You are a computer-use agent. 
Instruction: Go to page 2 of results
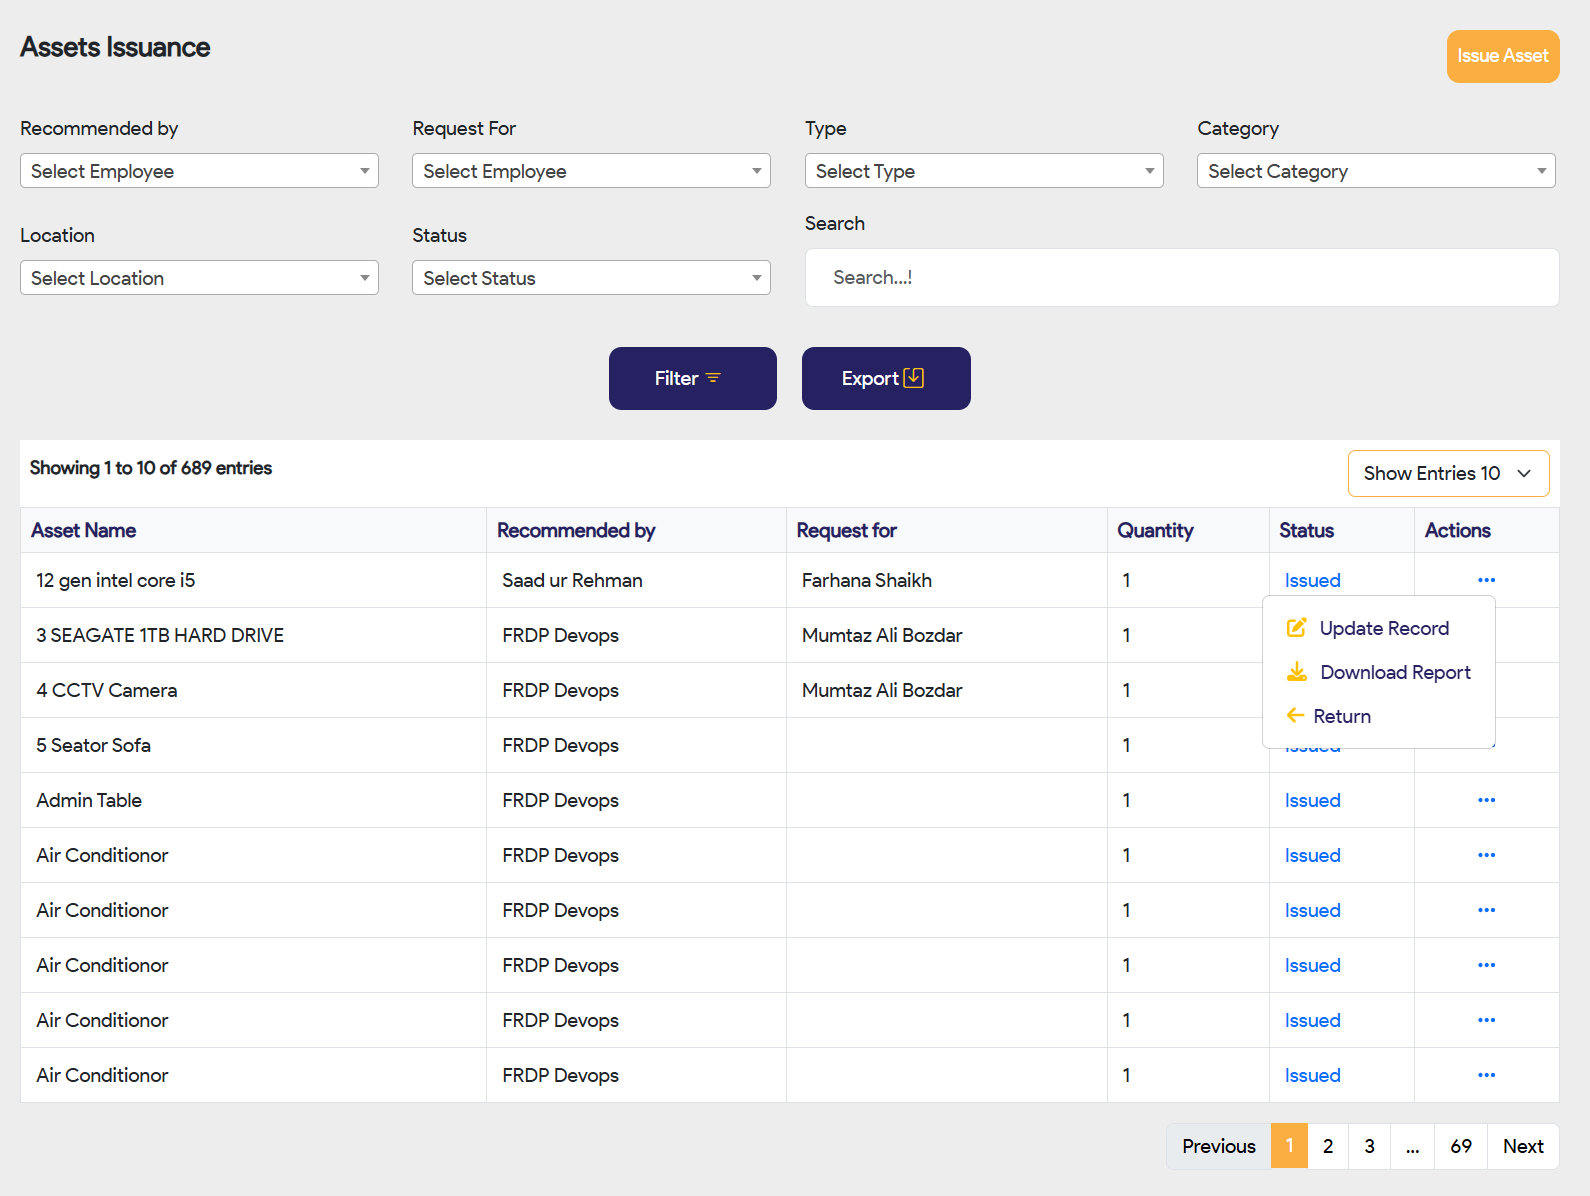pyautogui.click(x=1327, y=1146)
